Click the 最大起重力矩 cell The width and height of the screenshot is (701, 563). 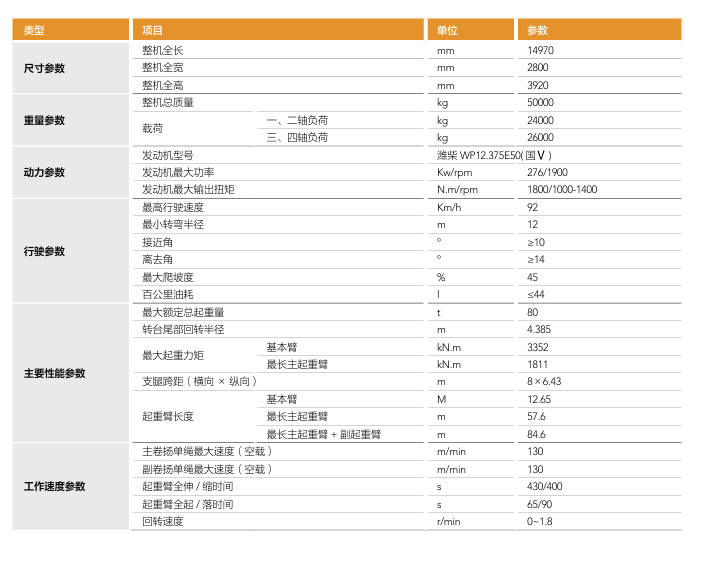tap(173, 356)
